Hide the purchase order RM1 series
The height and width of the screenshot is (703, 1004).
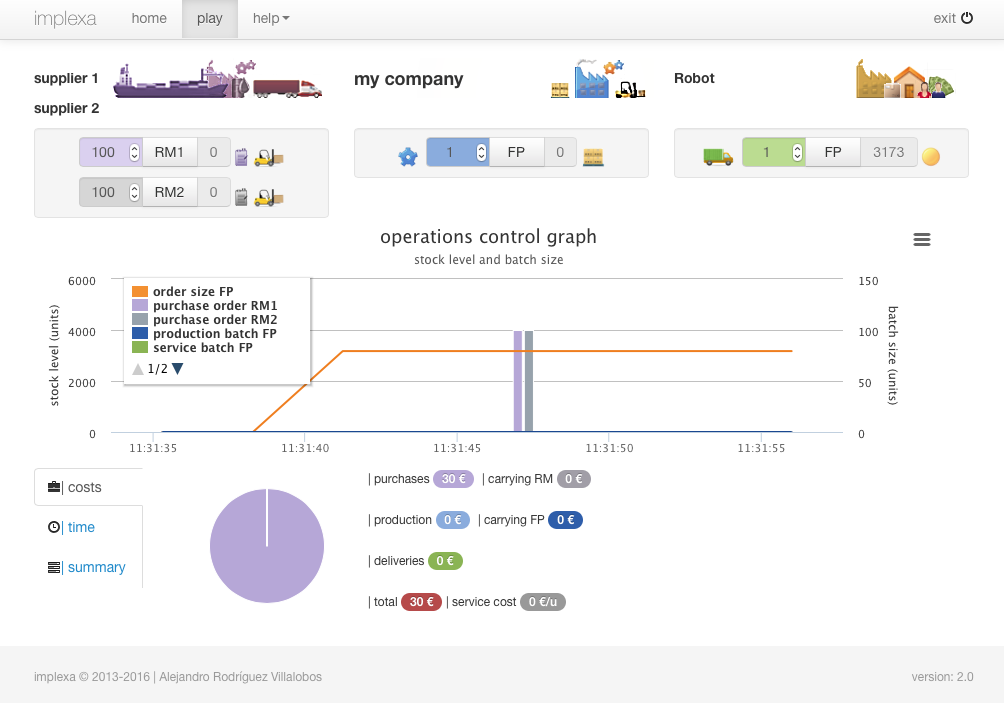tap(214, 306)
